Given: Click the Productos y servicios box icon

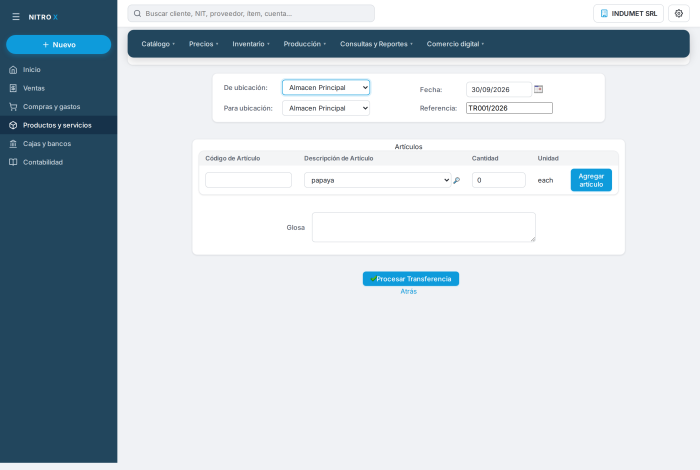Looking at the screenshot, I should tap(13, 125).
